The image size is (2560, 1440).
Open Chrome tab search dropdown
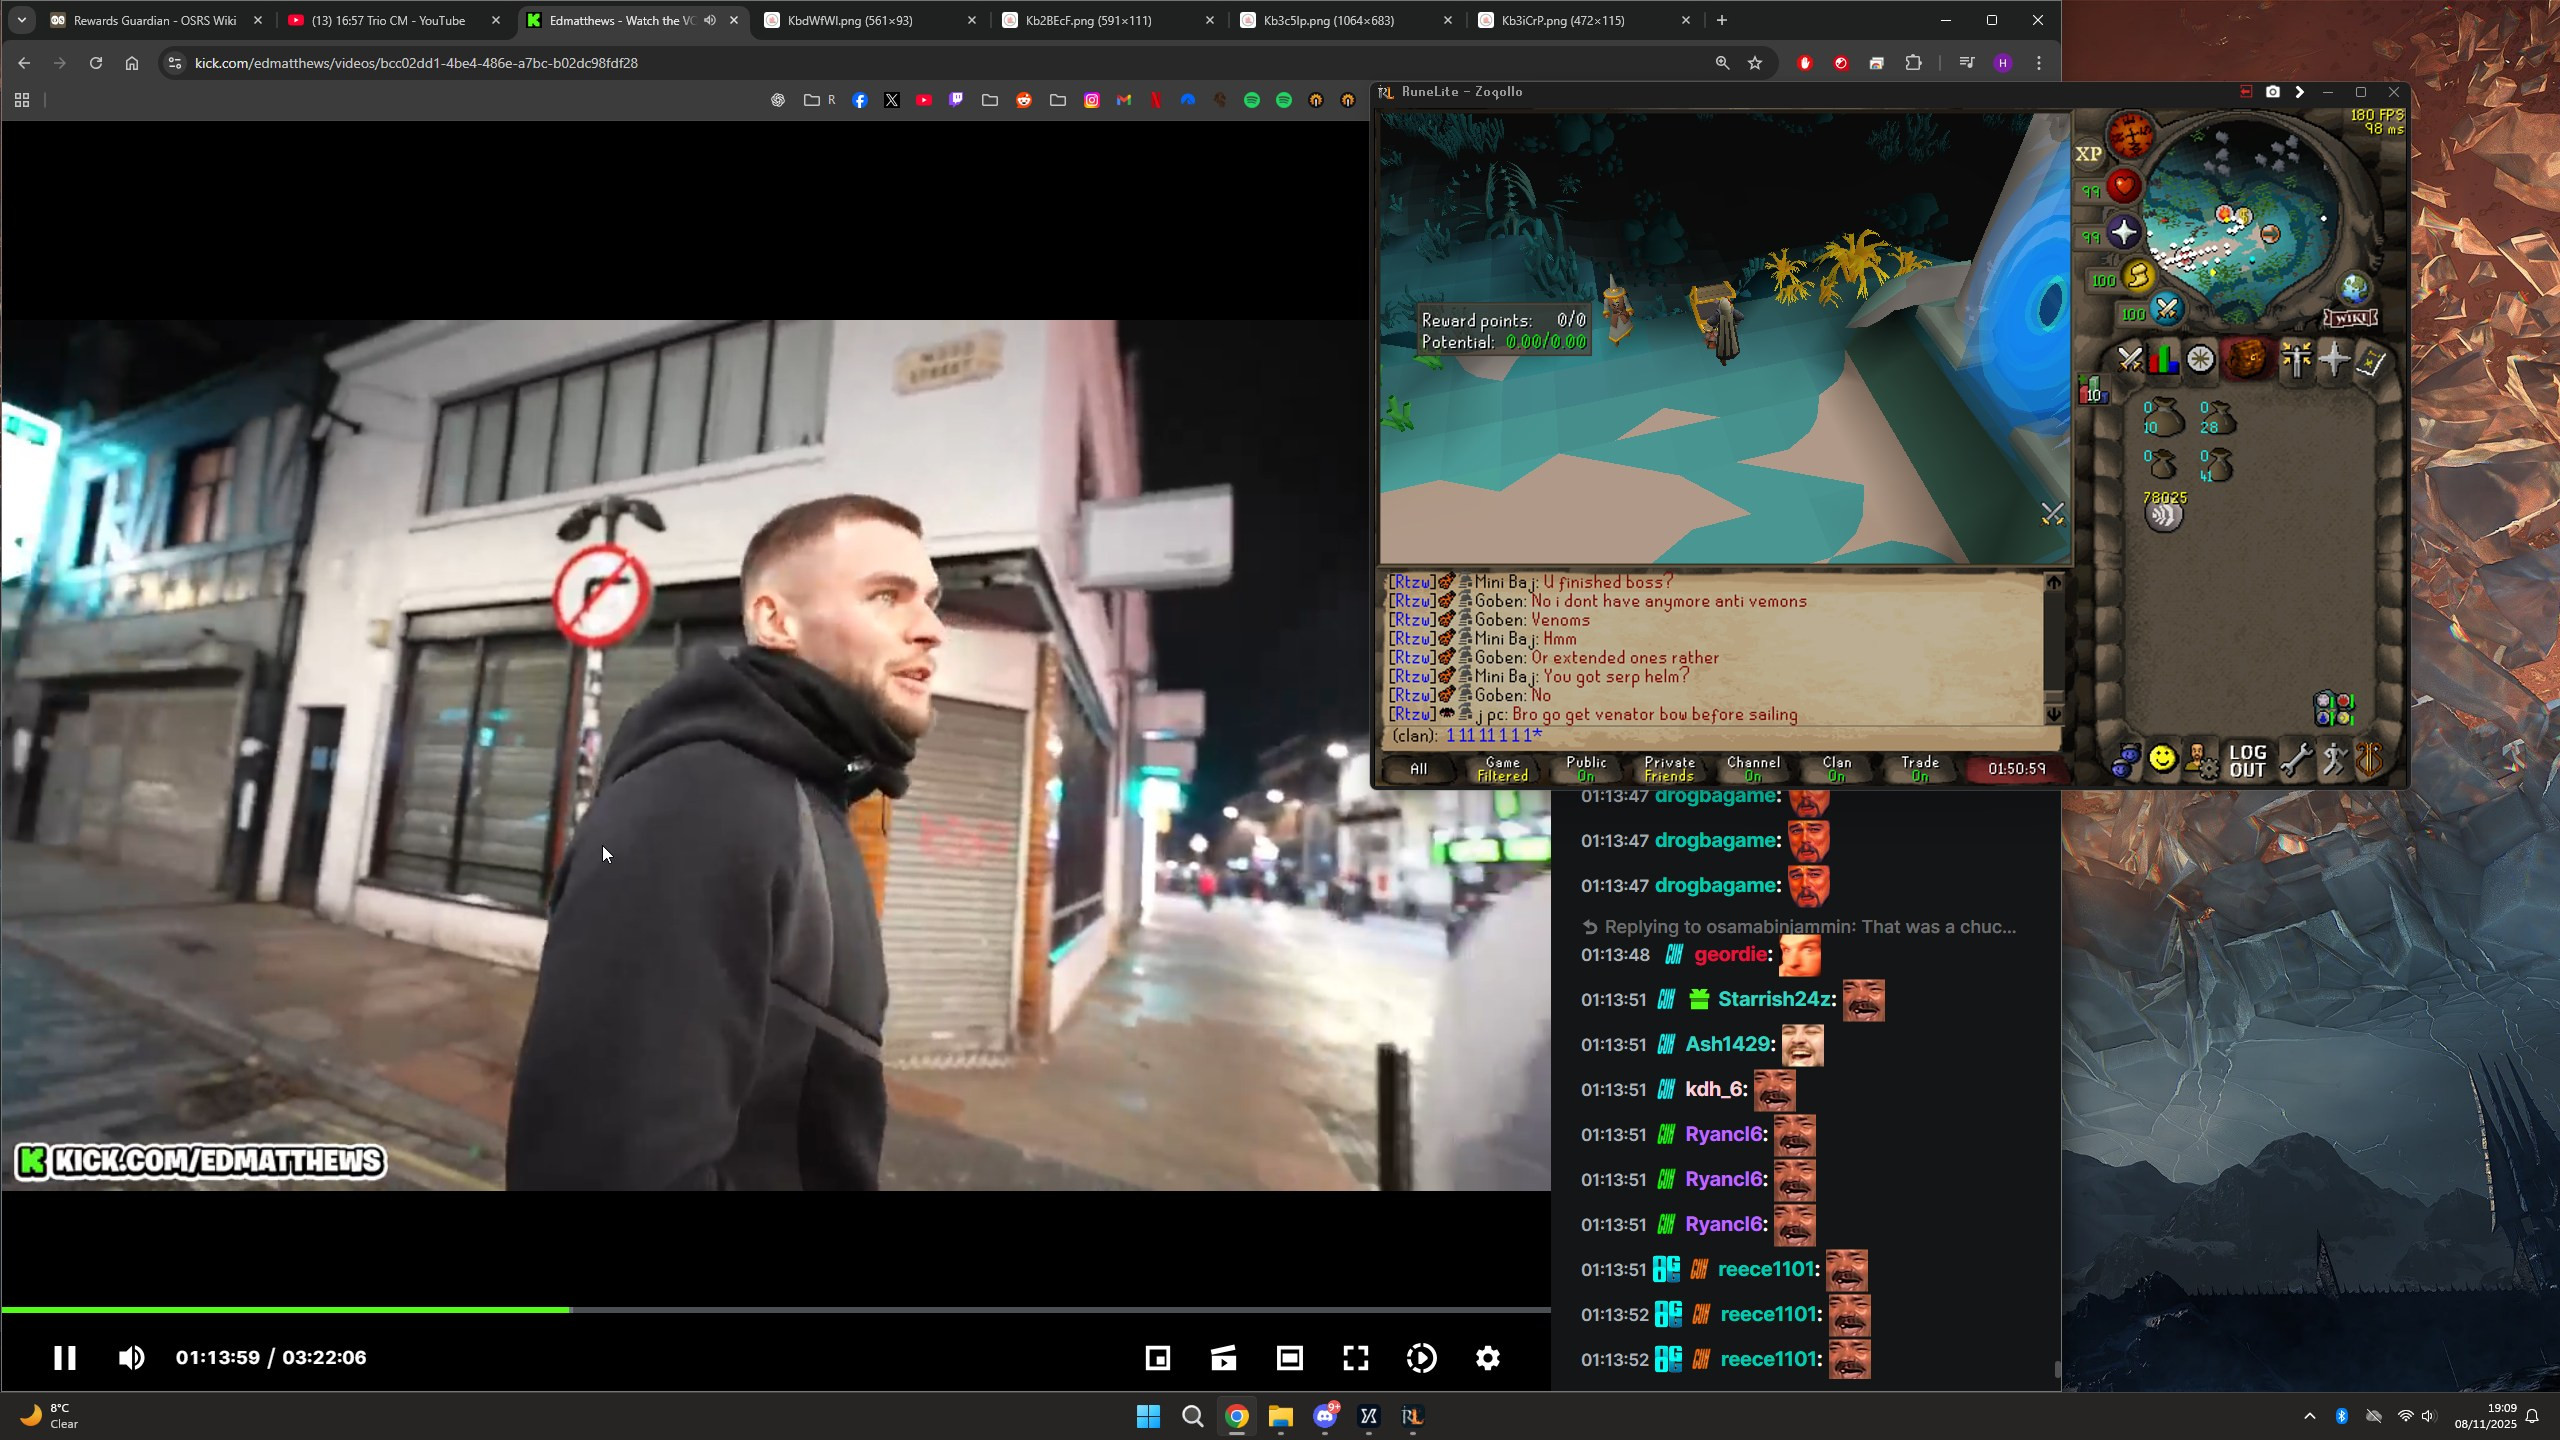point(21,20)
